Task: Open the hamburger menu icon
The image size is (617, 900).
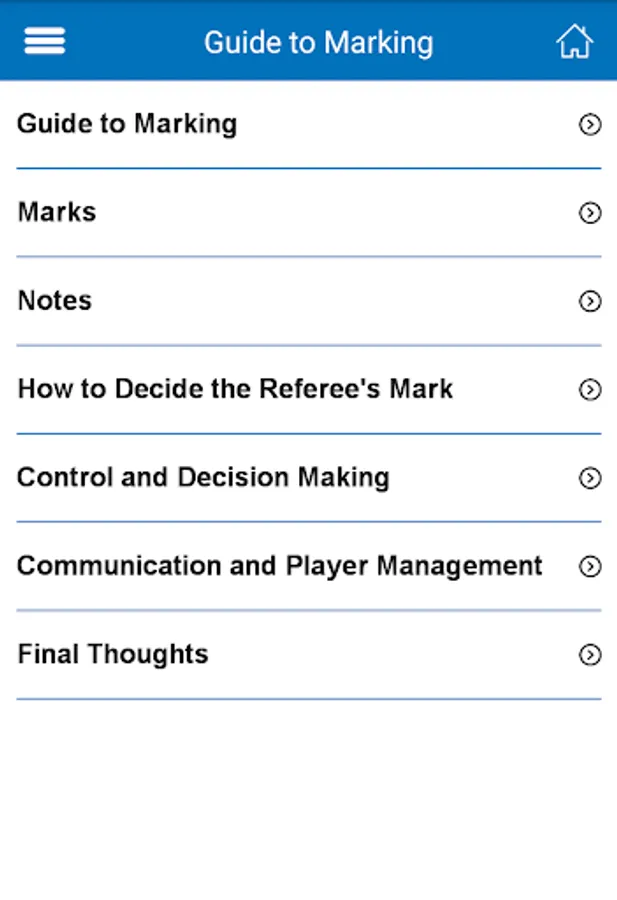Action: tap(45, 41)
